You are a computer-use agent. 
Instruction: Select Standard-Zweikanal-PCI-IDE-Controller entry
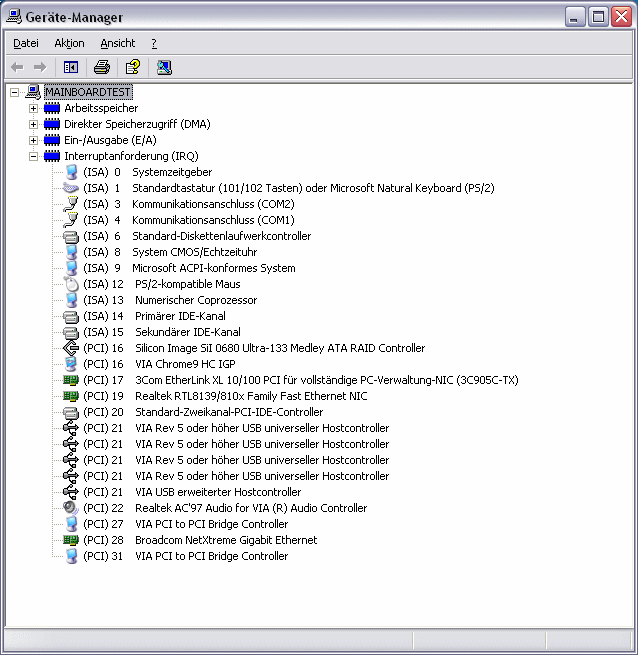pyautogui.click(x=229, y=412)
